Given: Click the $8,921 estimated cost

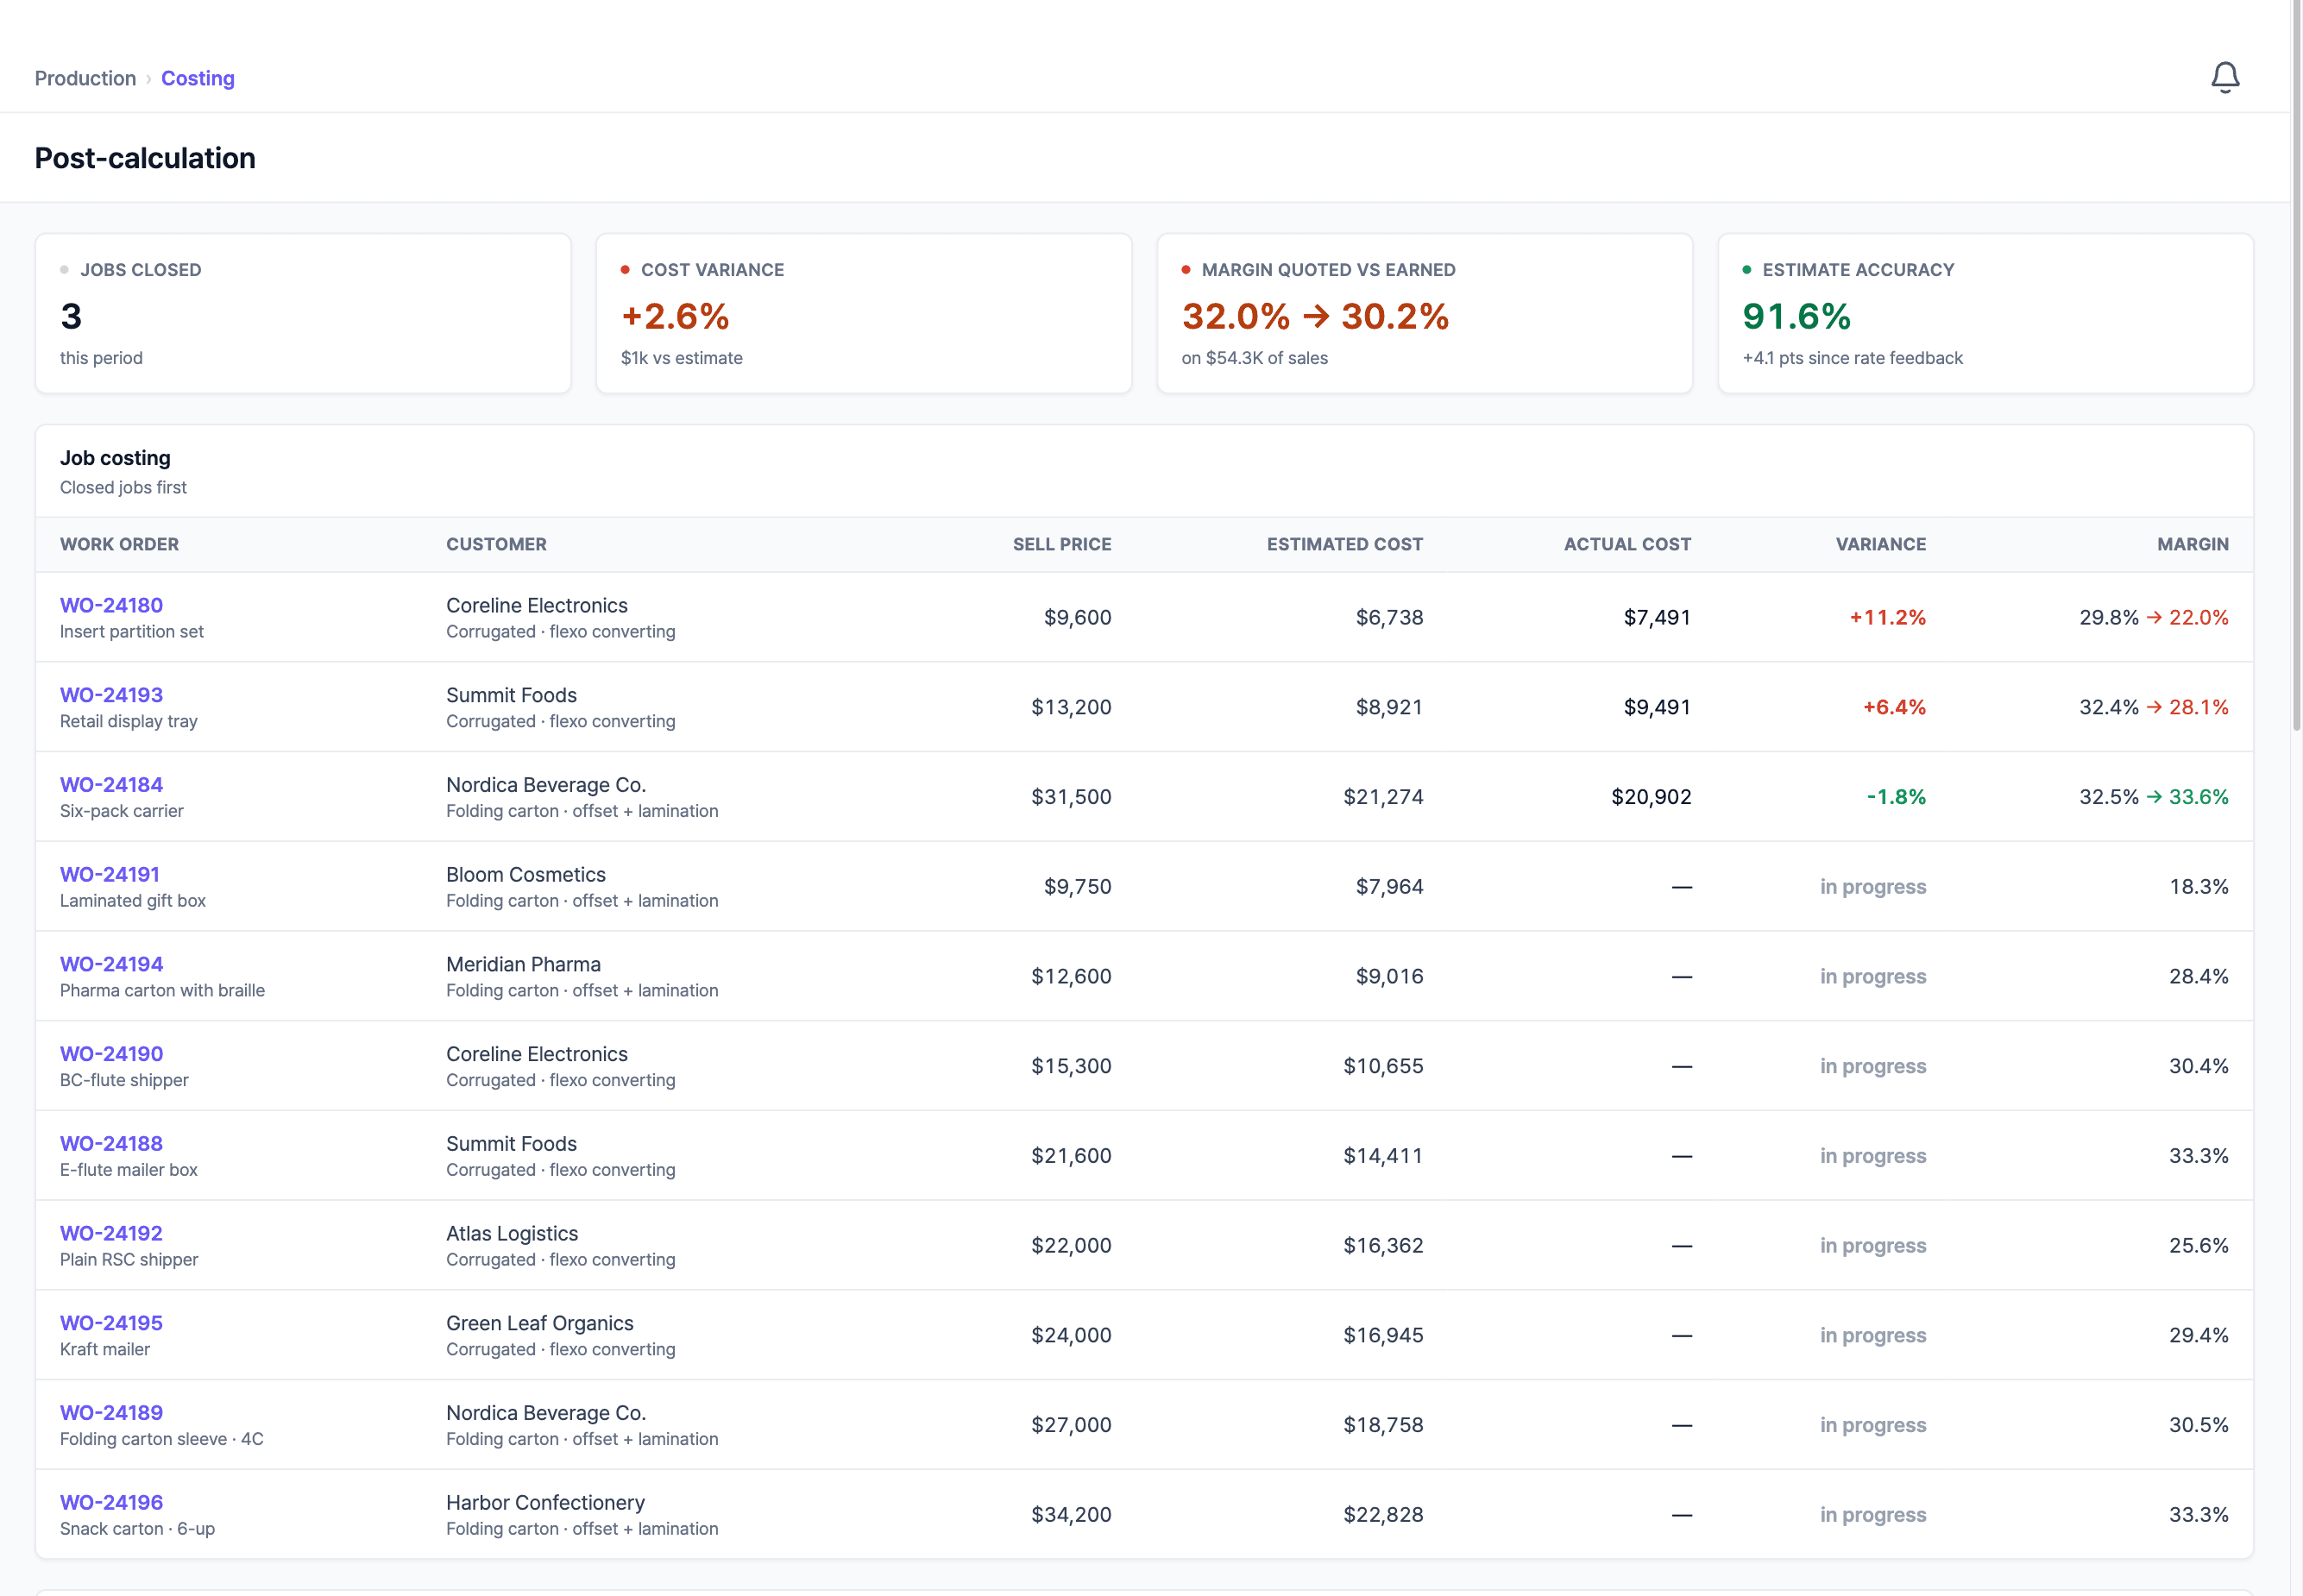Looking at the screenshot, I should [x=1389, y=707].
